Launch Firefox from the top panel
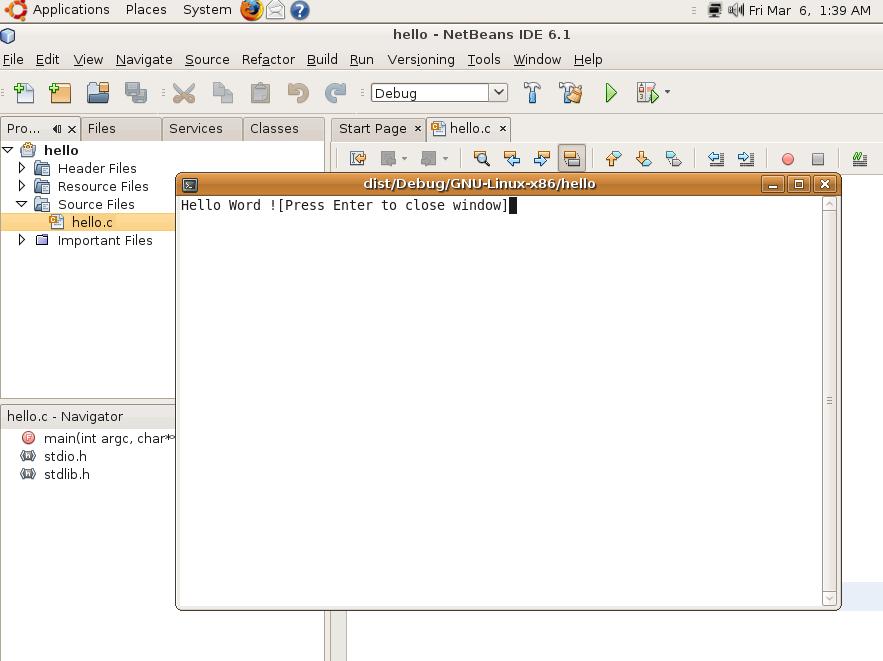The image size is (883, 661). tap(251, 10)
